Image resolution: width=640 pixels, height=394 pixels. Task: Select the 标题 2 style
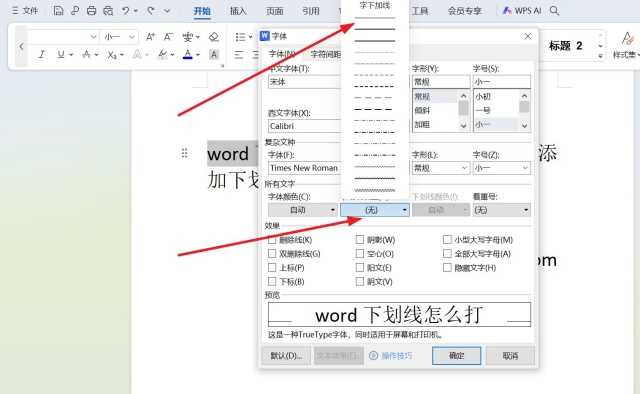[x=565, y=46]
